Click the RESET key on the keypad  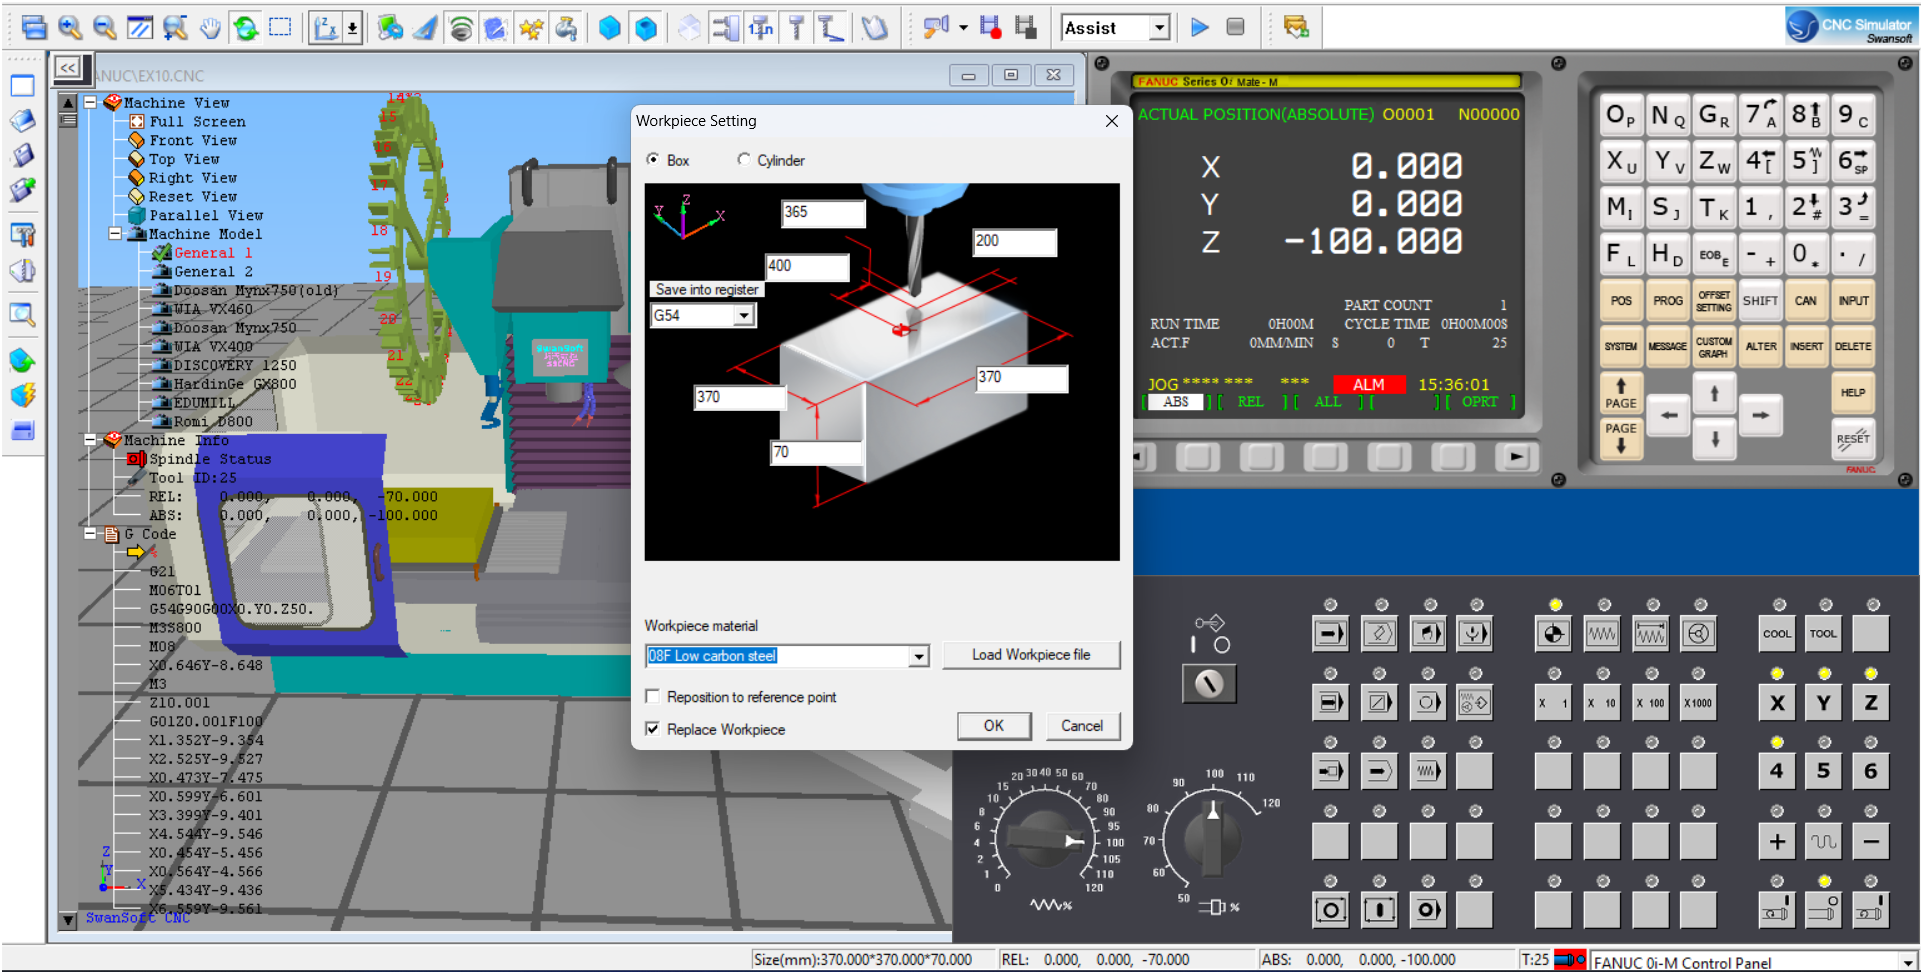tap(1853, 438)
